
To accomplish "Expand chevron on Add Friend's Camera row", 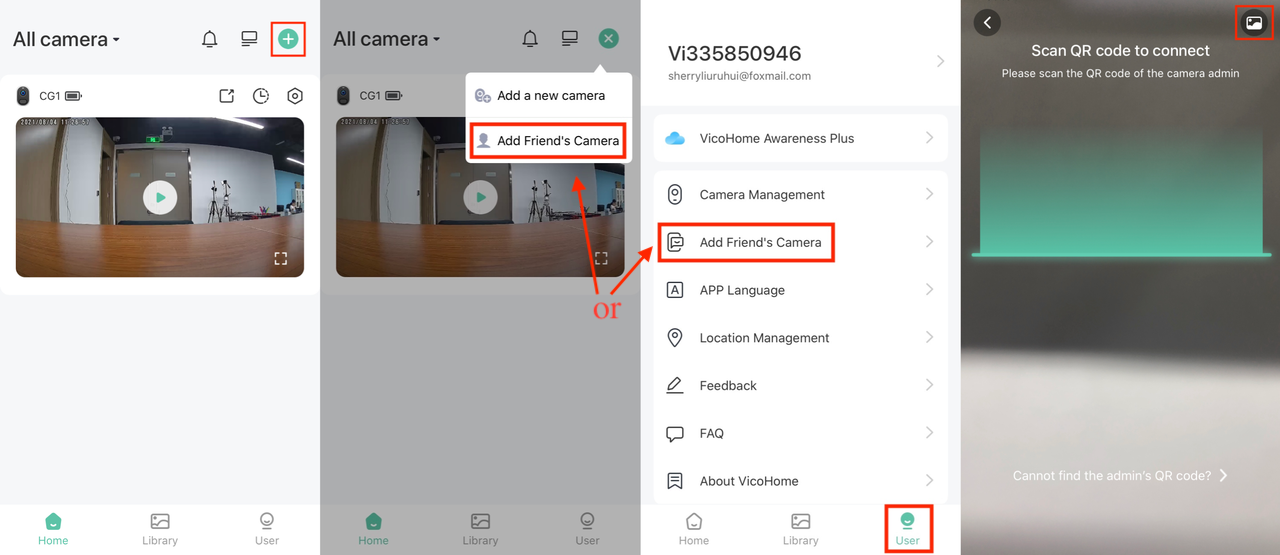I will click(x=930, y=242).
